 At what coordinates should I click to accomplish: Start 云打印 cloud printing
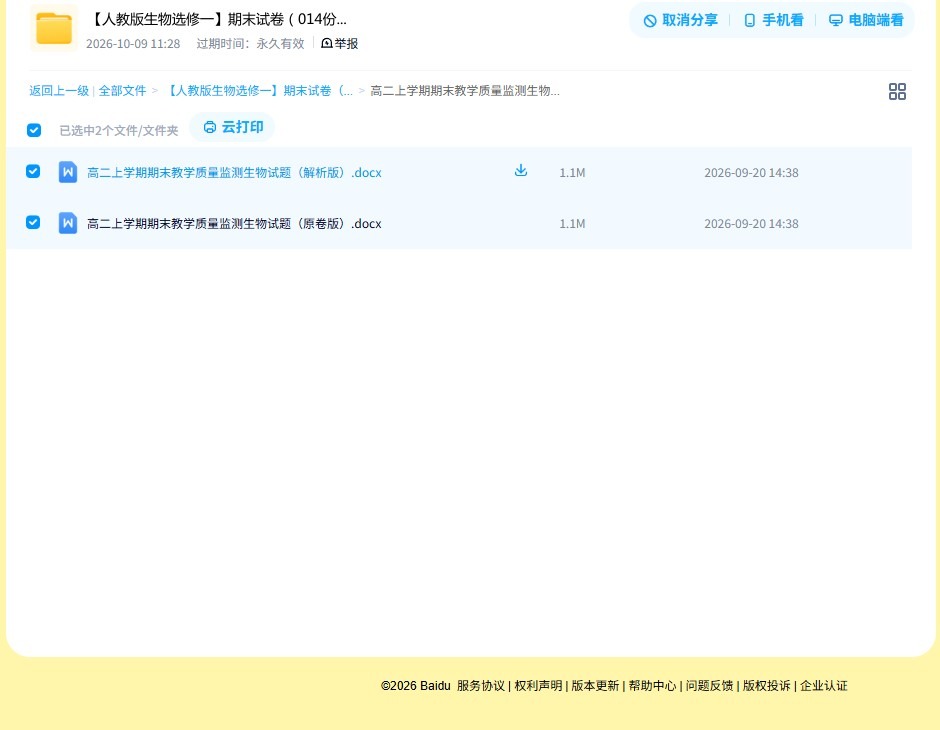233,127
